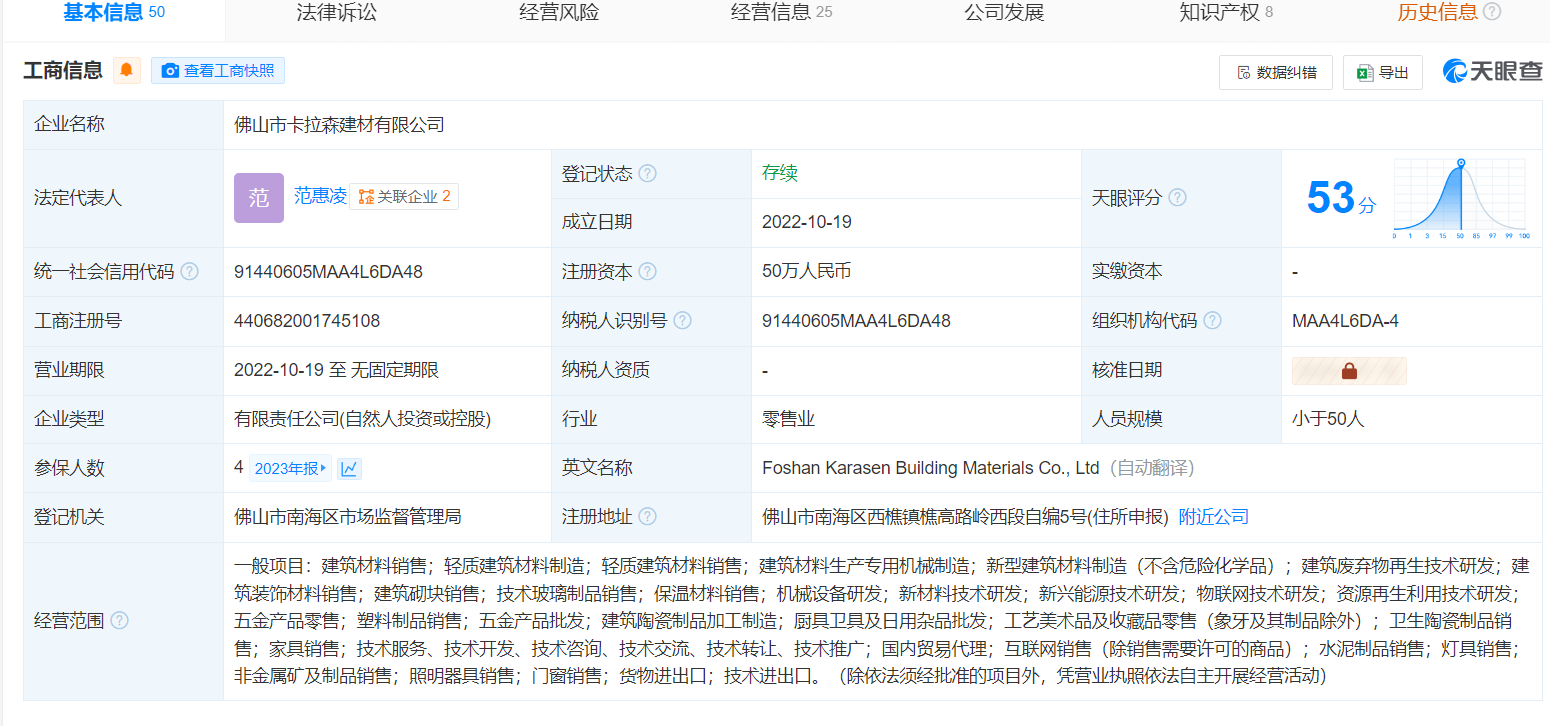Screen dimensions: 1550x726
Task: Click 佛山市南海区市场监督管理局 registration authority
Action: point(348,517)
